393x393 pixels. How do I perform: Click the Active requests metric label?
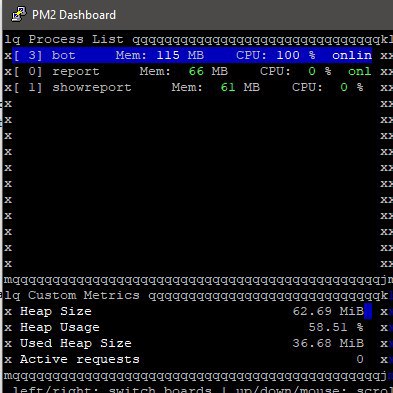pyautogui.click(x=80, y=359)
